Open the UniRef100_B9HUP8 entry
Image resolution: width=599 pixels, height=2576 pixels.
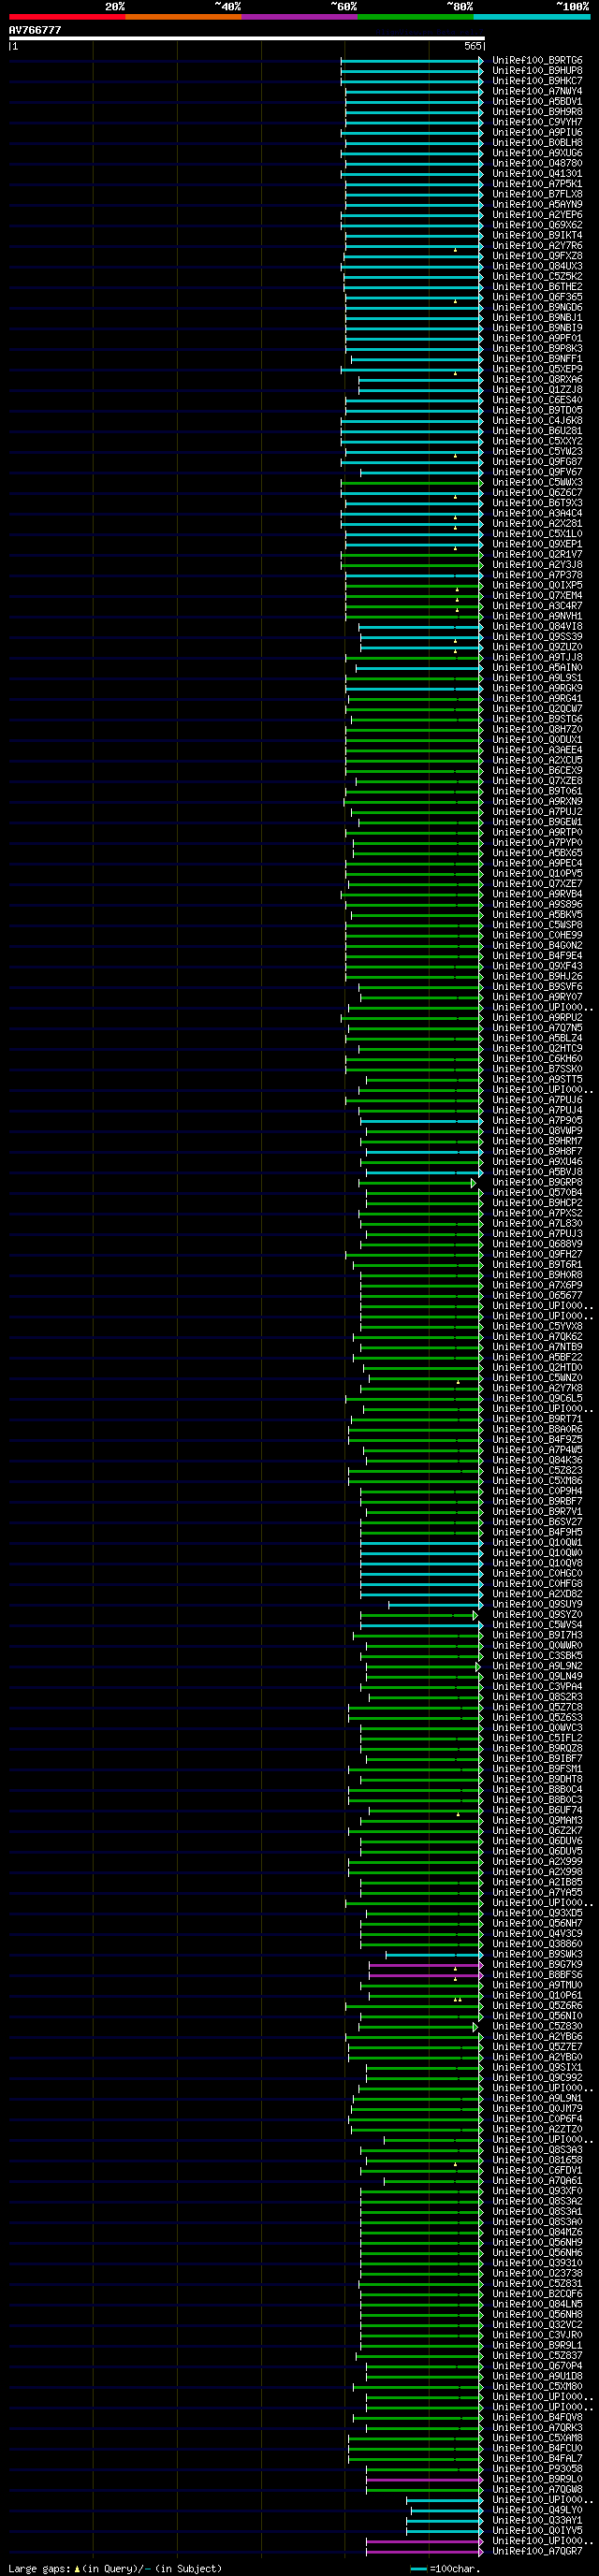pos(537,71)
